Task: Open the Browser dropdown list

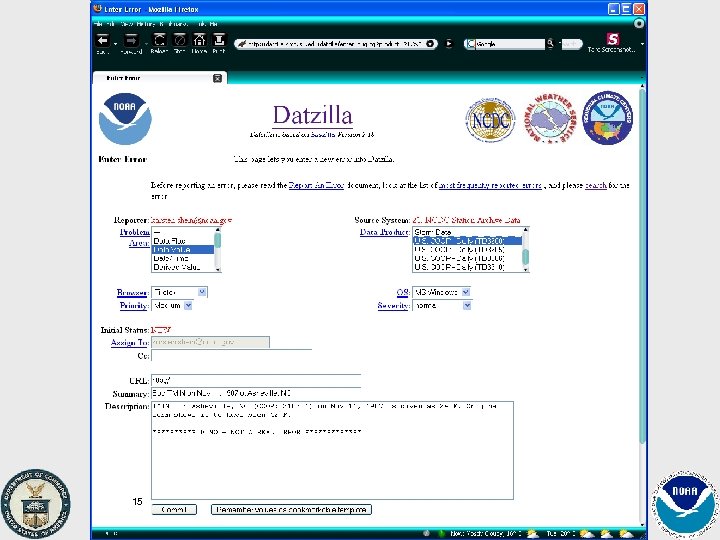Action: pos(180,292)
